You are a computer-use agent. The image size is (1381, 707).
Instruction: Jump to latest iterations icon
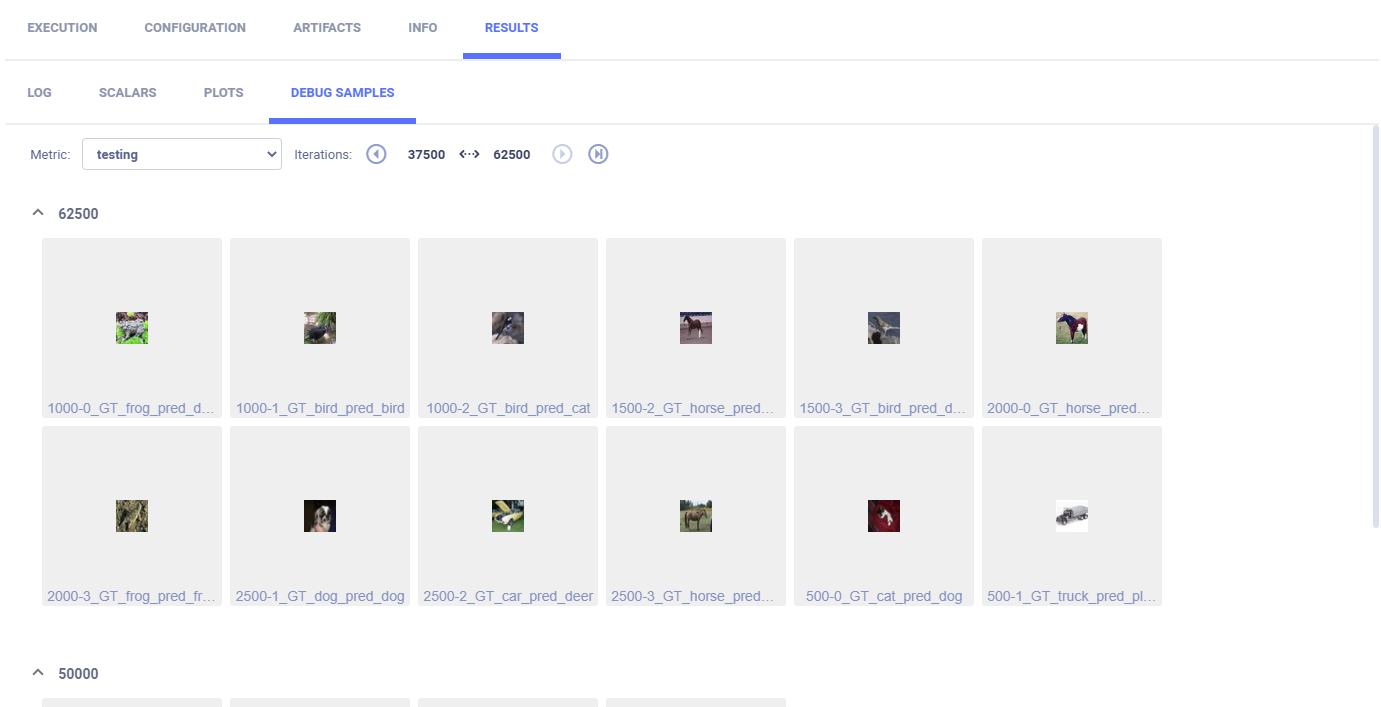pos(598,154)
